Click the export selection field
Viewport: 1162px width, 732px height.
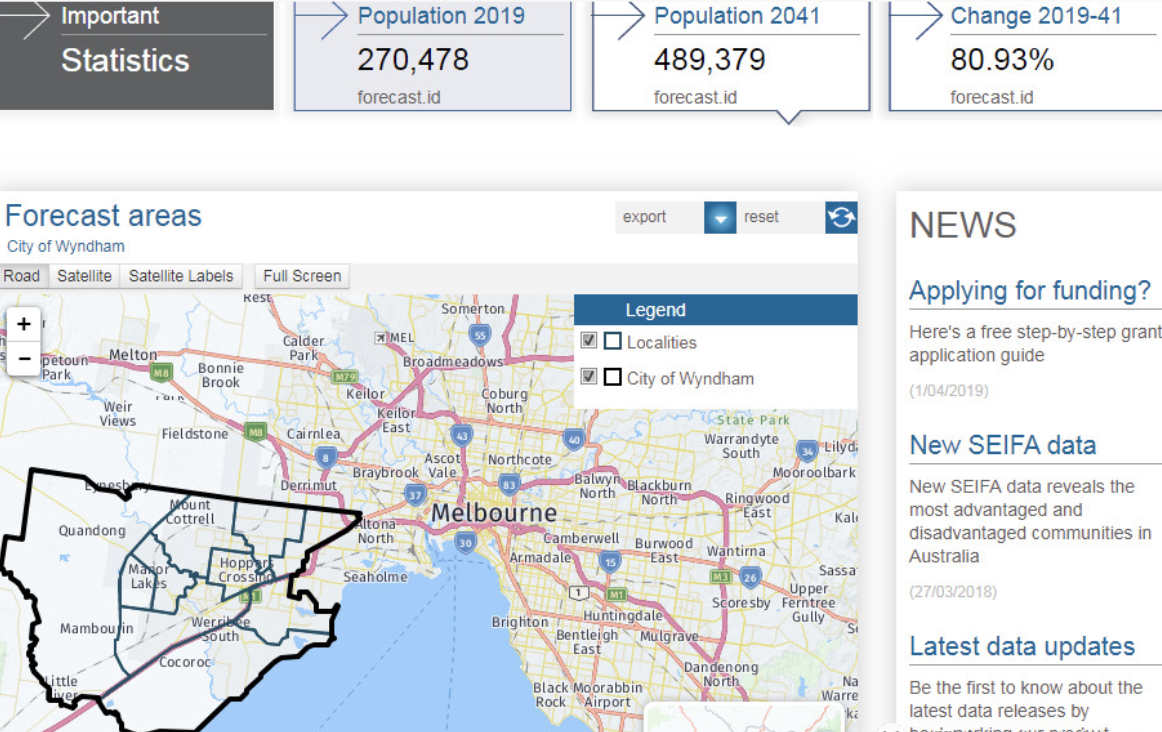(x=660, y=217)
